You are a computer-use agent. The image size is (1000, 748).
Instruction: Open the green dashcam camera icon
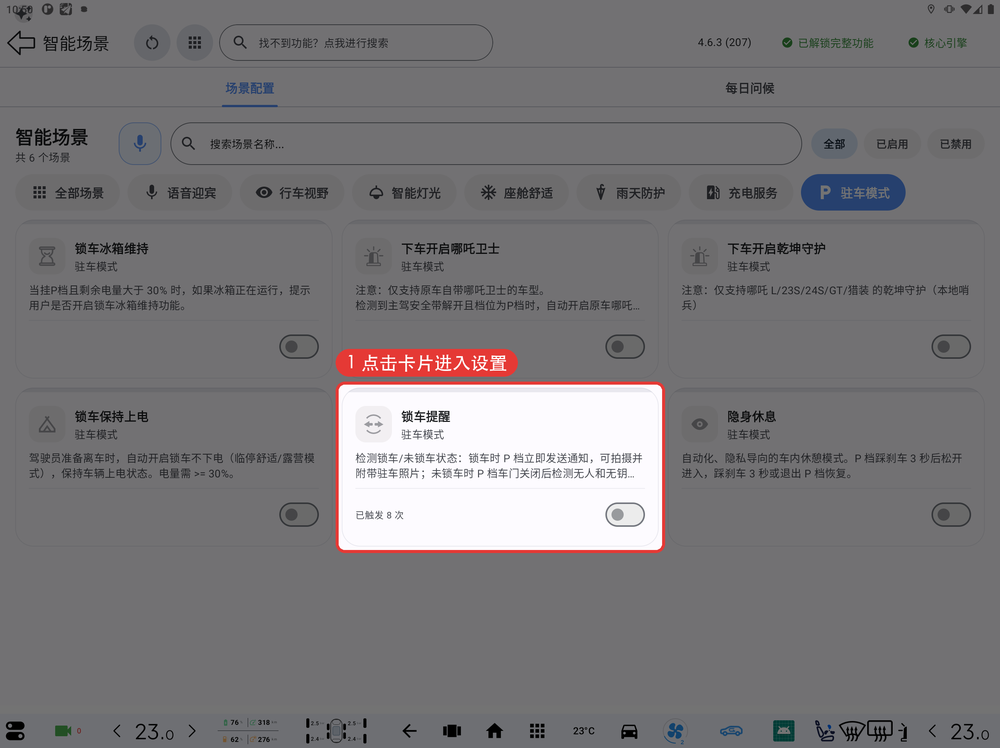pyautogui.click(x=63, y=731)
